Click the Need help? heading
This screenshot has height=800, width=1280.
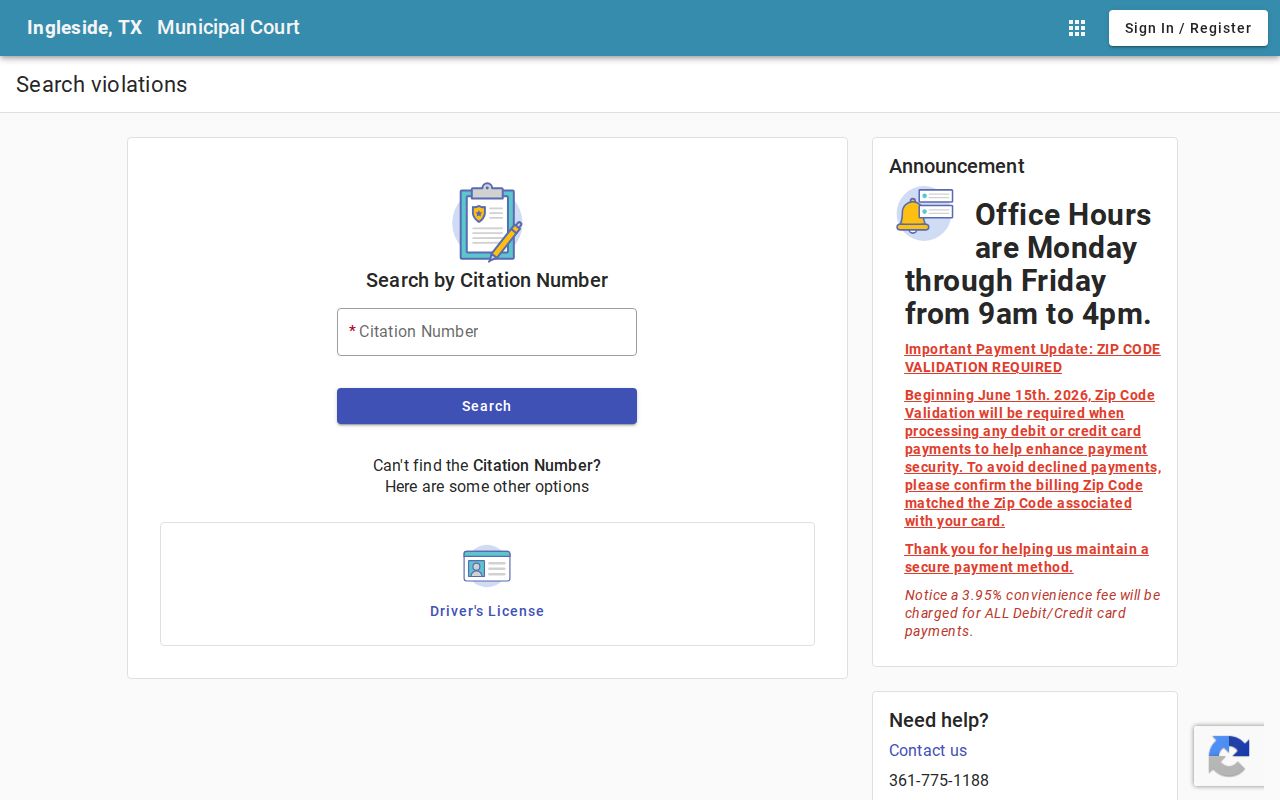[x=939, y=720]
